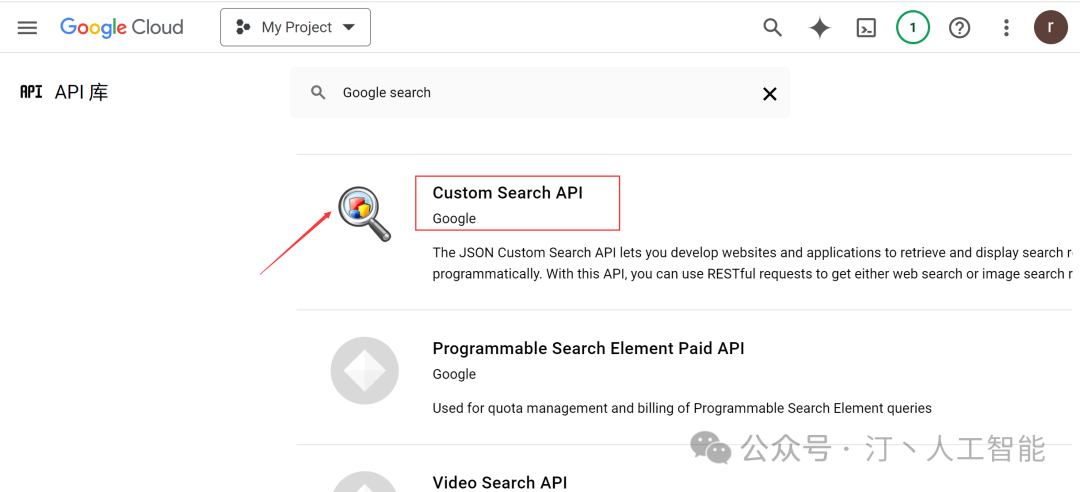The width and height of the screenshot is (1080, 492).
Task: Open the Custom Search API magnifier icon
Action: (364, 213)
